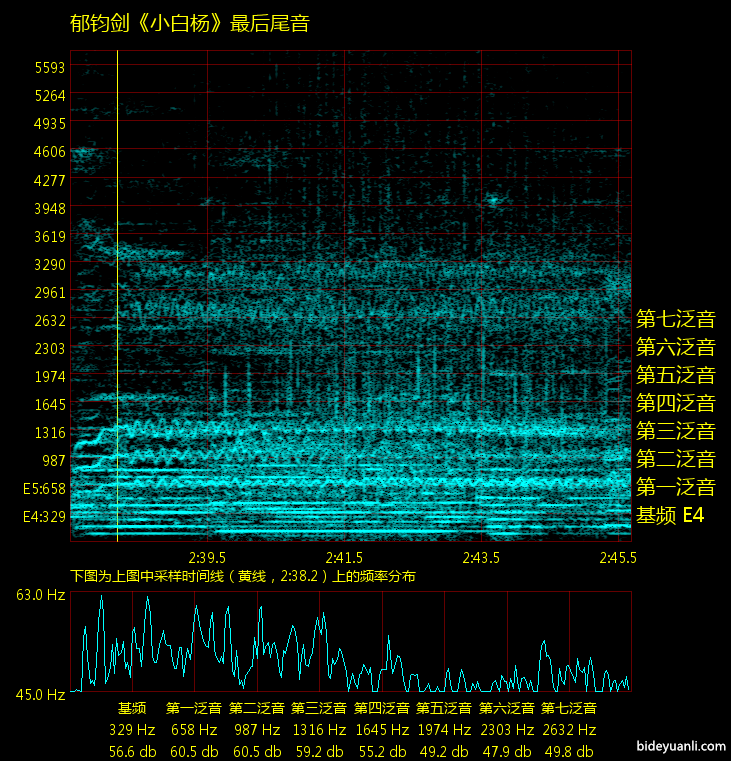Screen dimensions: 731x761
Task: Click the 2632 frequency axis label
Action: click(x=49, y=321)
